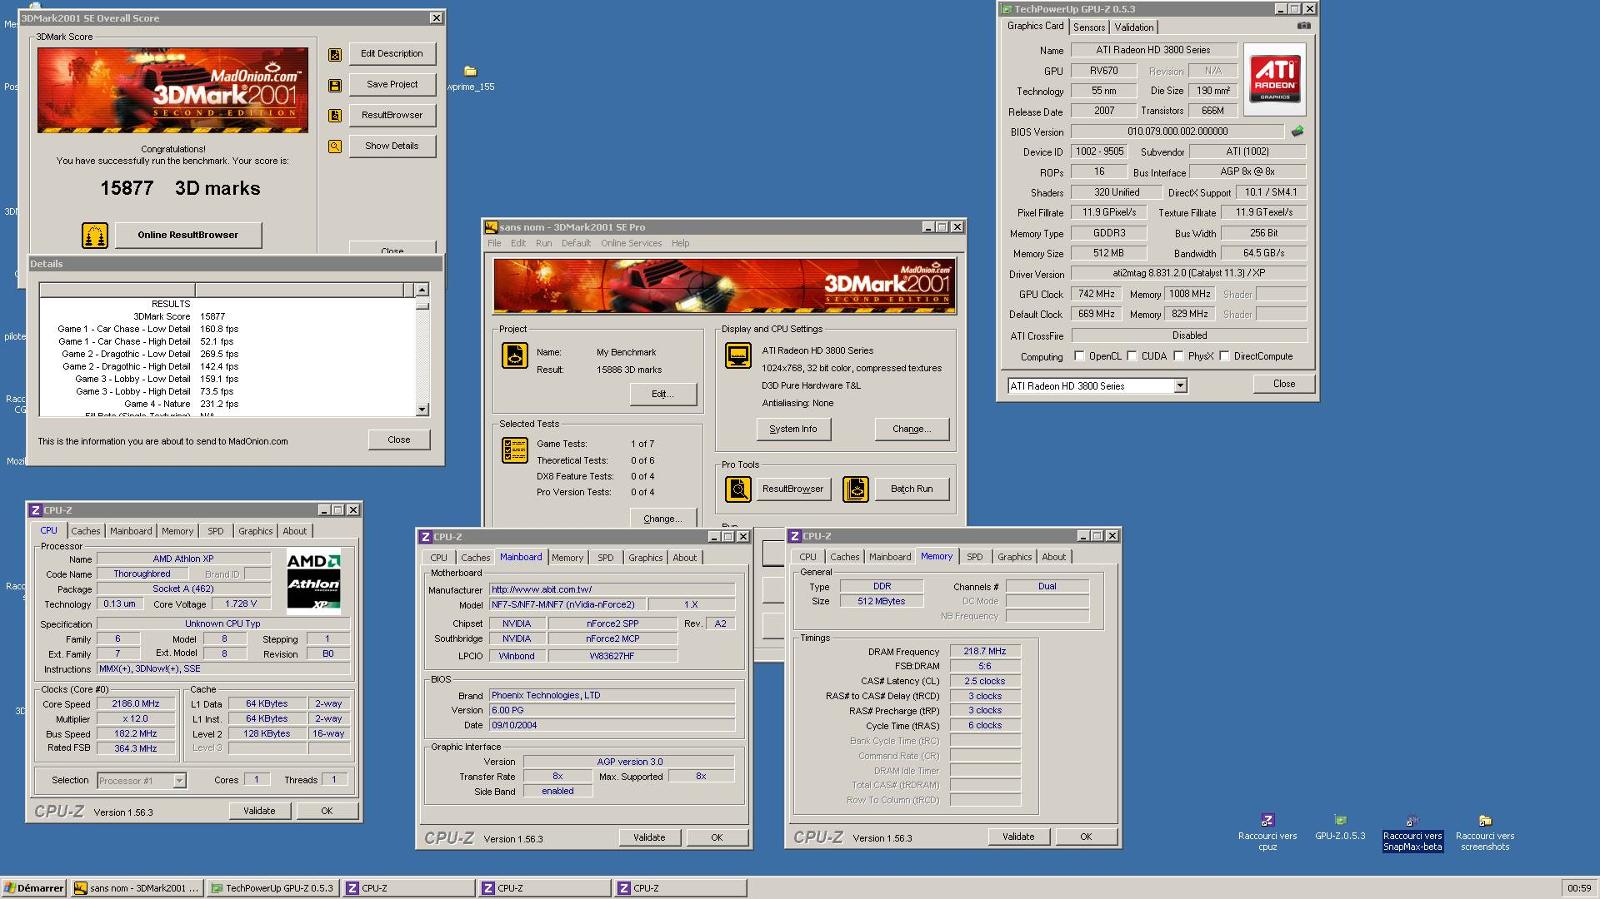Click the Project icon in 3DMark2001 SE Pro
Screen dimensions: 1600x899
tap(515, 355)
